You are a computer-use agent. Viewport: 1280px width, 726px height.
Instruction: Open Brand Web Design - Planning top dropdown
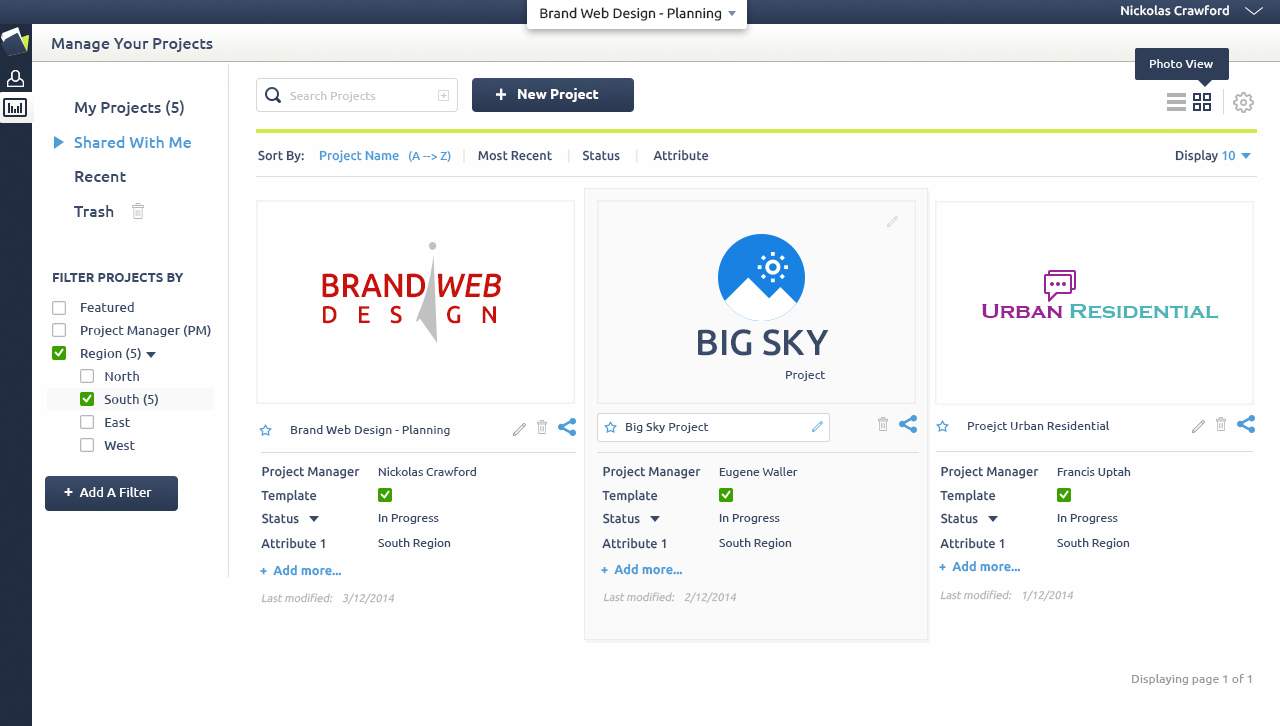[637, 14]
